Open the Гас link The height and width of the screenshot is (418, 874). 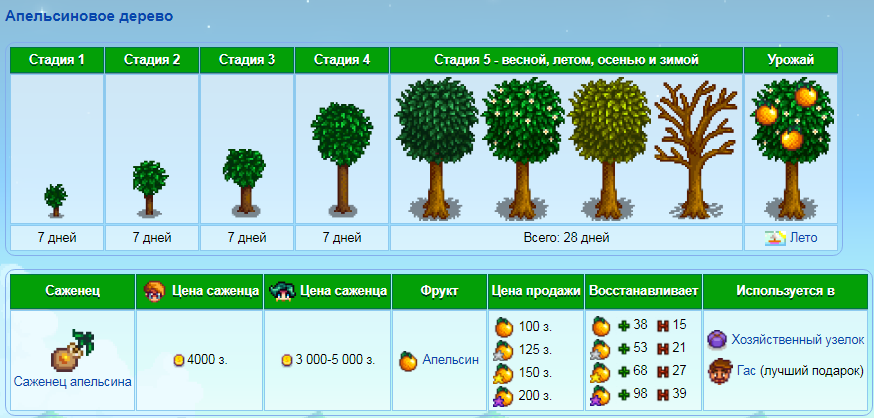coord(746,371)
